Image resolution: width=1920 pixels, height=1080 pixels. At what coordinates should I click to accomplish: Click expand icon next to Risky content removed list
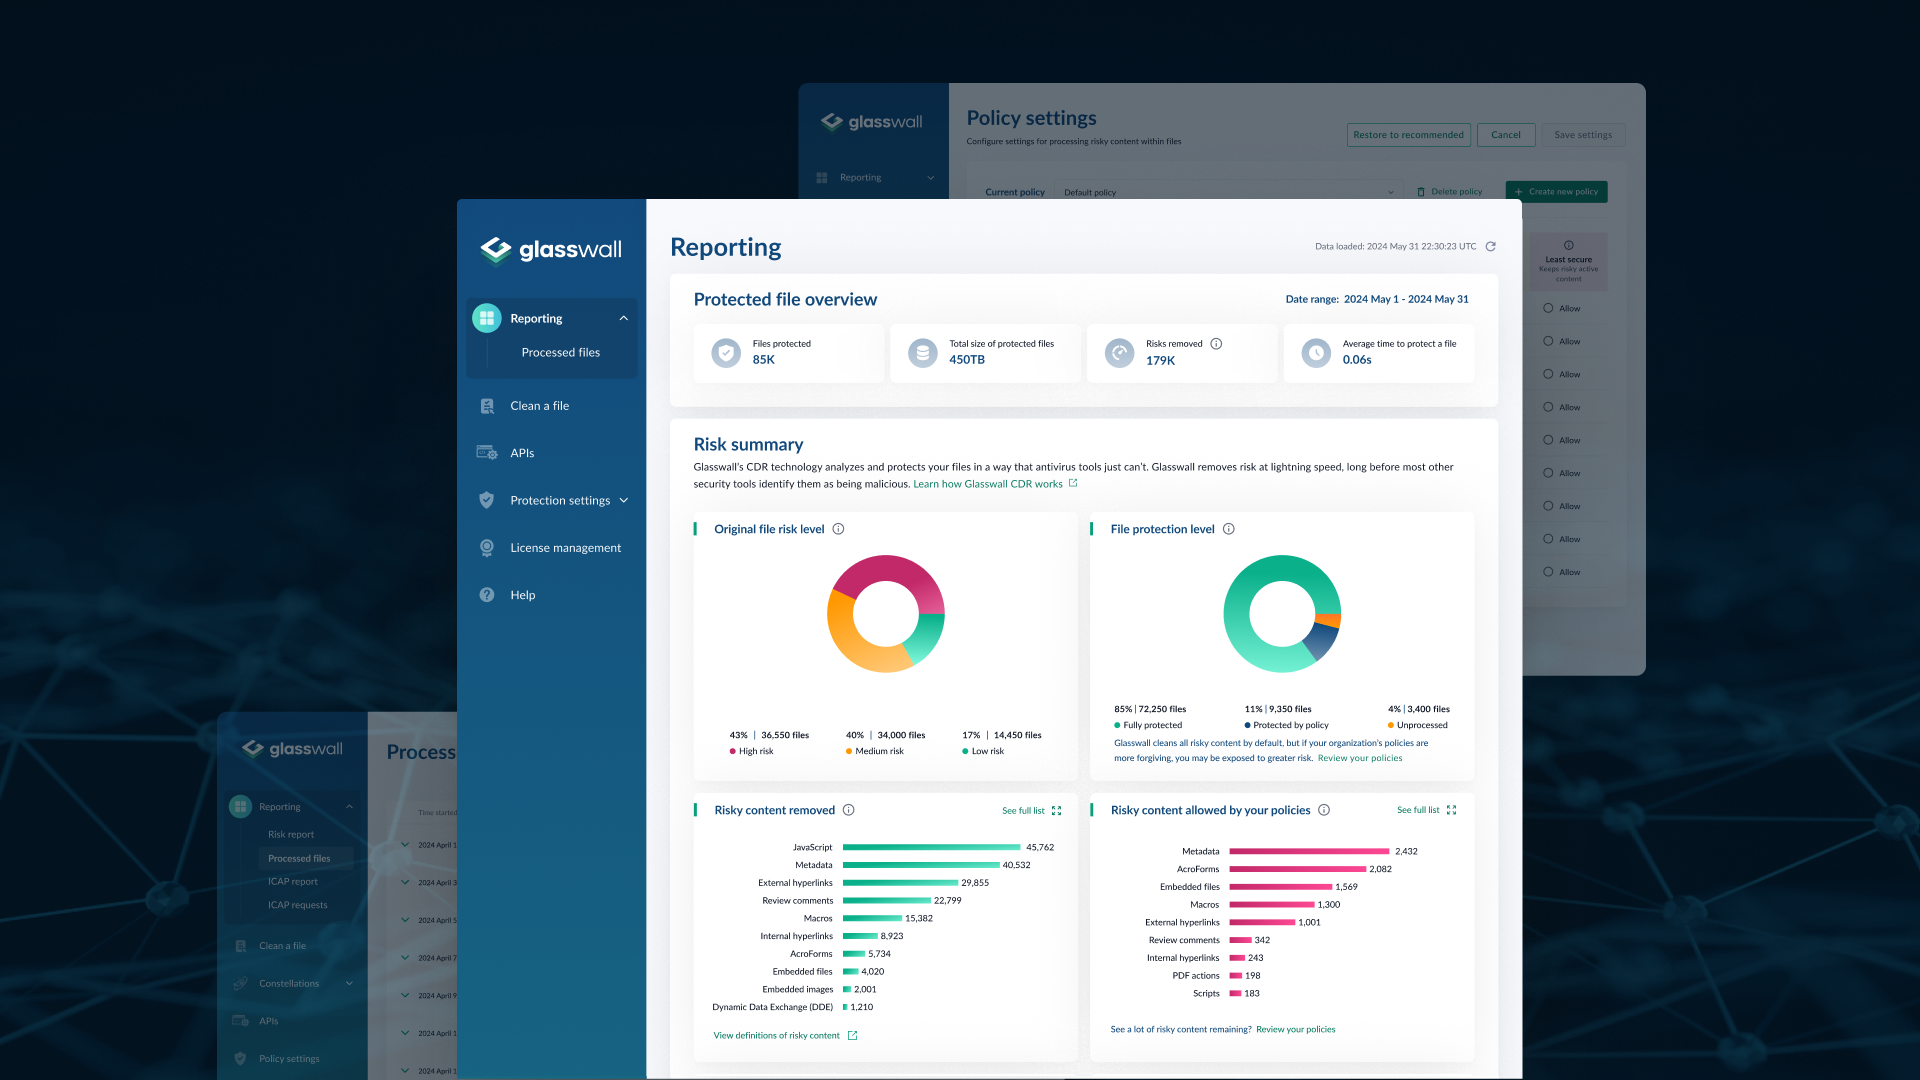click(x=1056, y=811)
